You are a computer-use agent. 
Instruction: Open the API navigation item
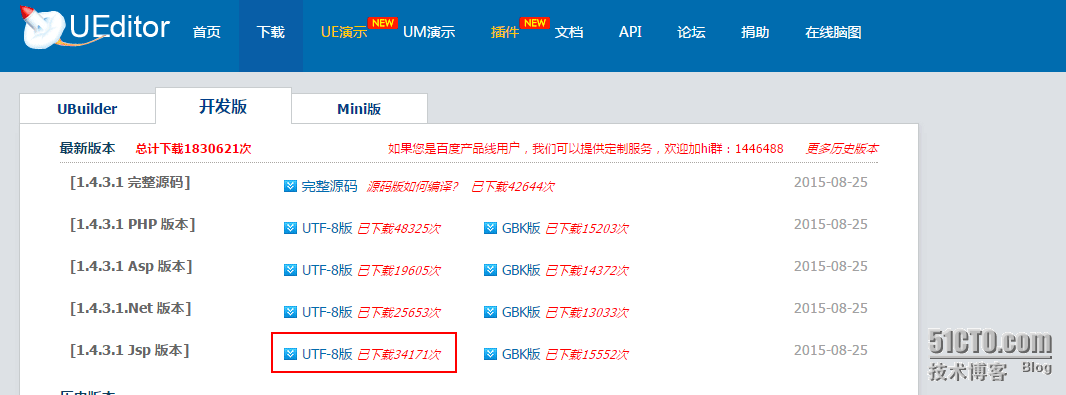point(630,33)
